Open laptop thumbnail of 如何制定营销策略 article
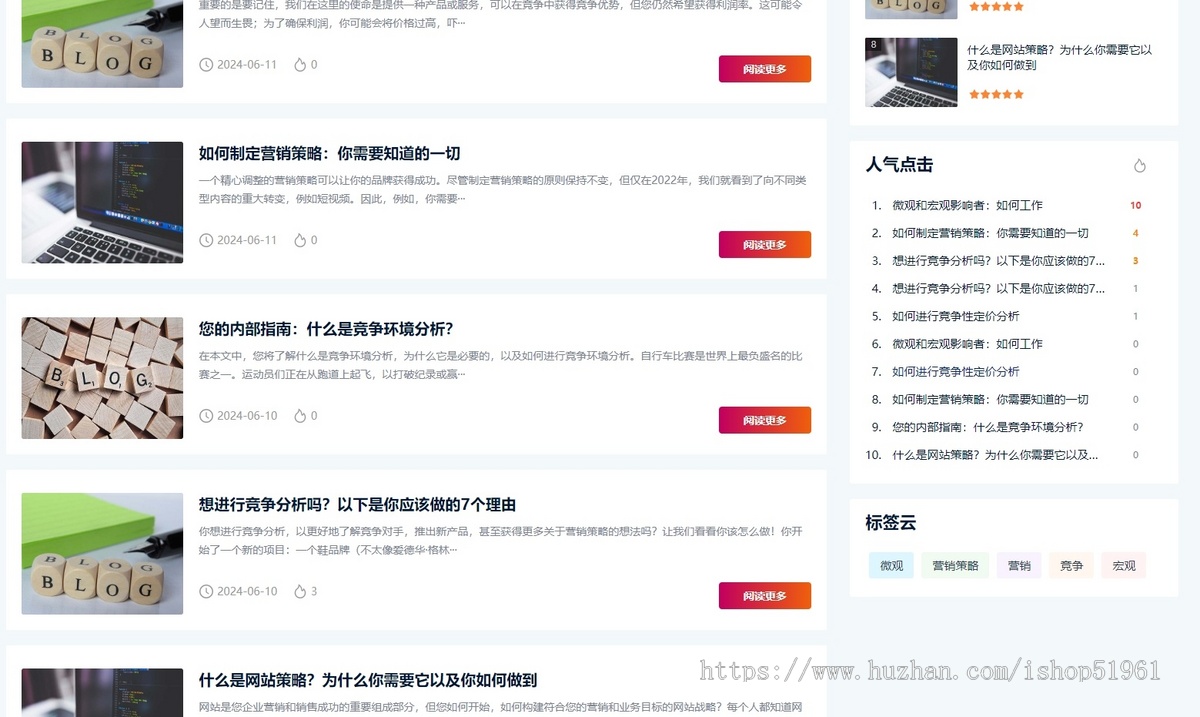The height and width of the screenshot is (717, 1200). (x=102, y=203)
